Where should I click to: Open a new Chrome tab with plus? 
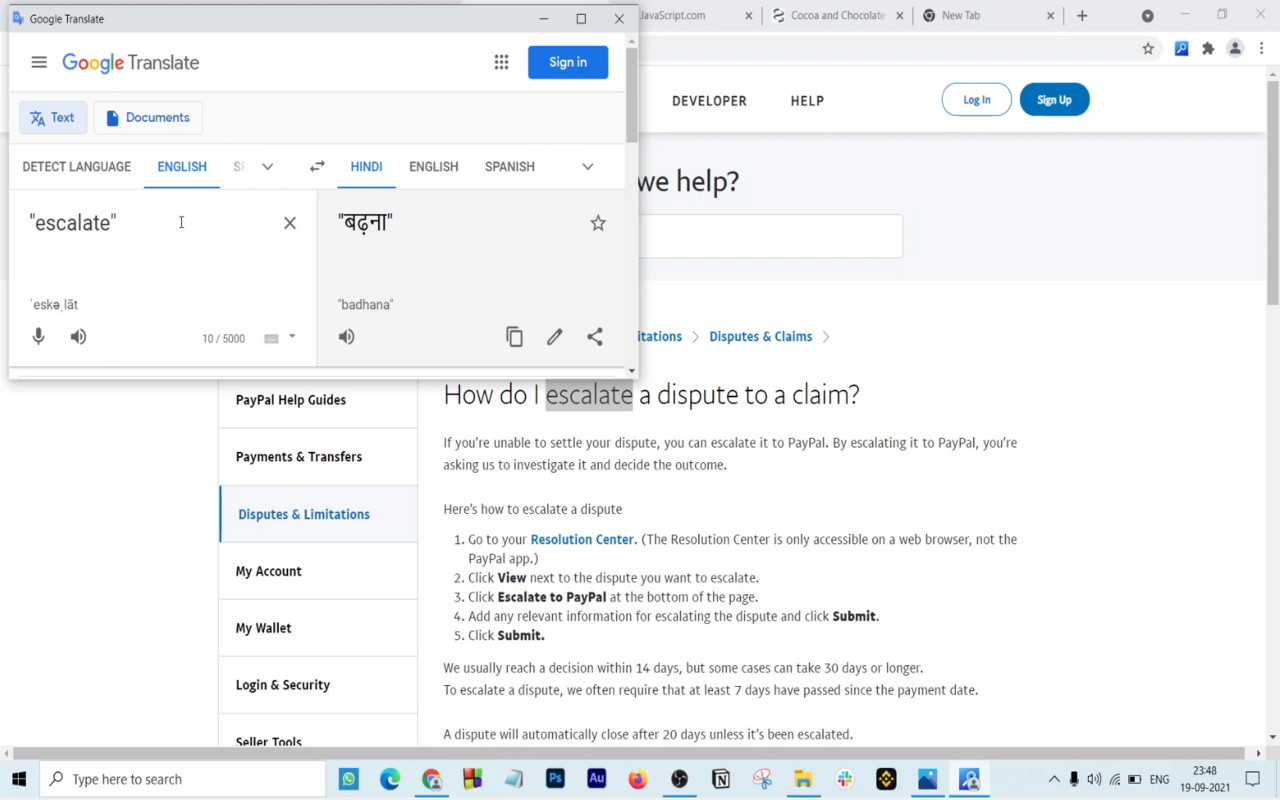pos(1082,16)
